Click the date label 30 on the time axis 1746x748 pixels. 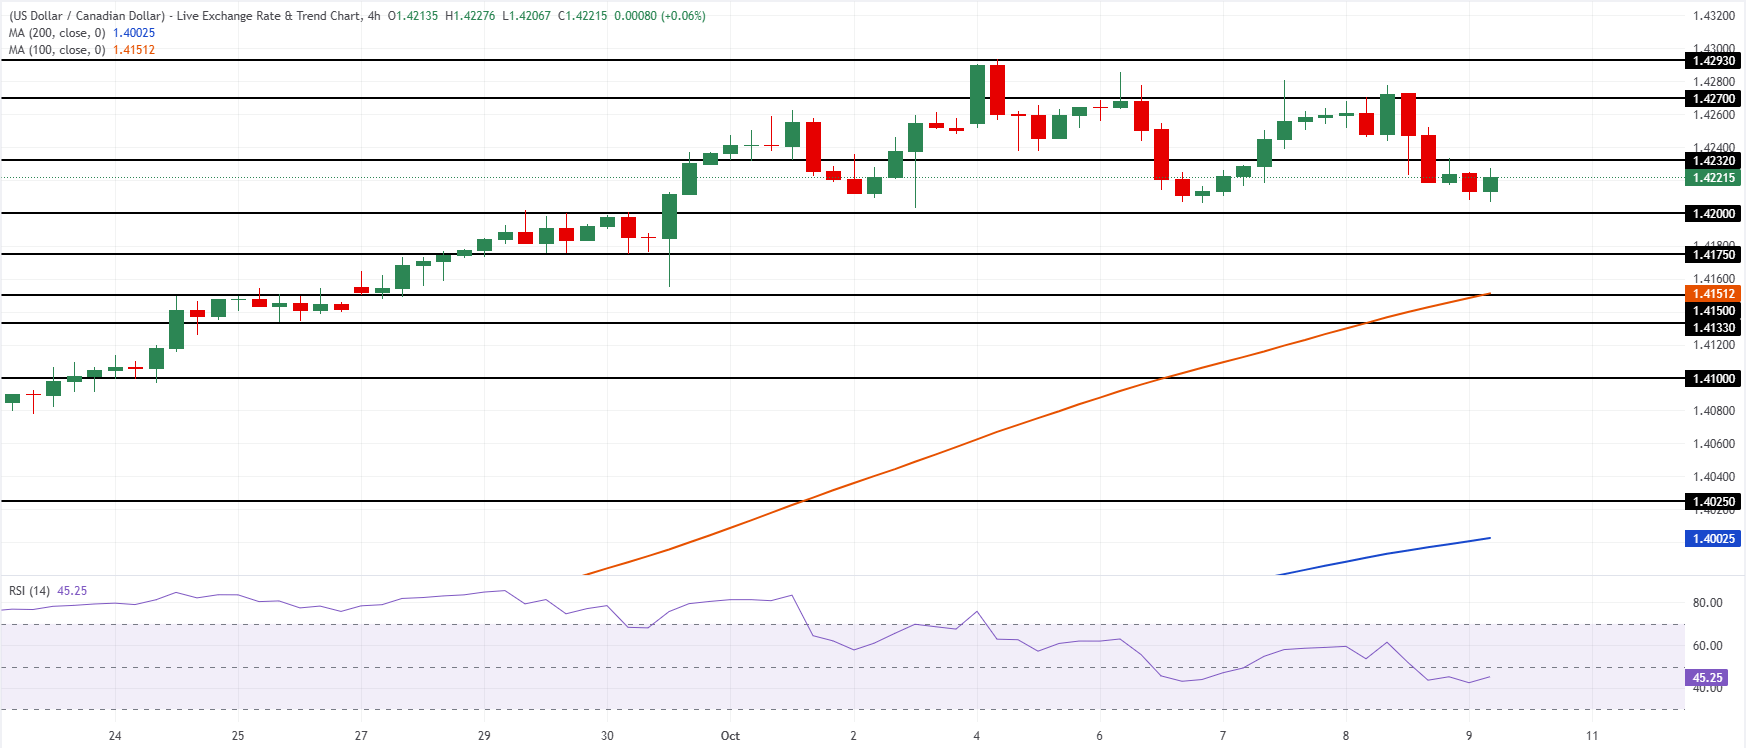(x=607, y=736)
